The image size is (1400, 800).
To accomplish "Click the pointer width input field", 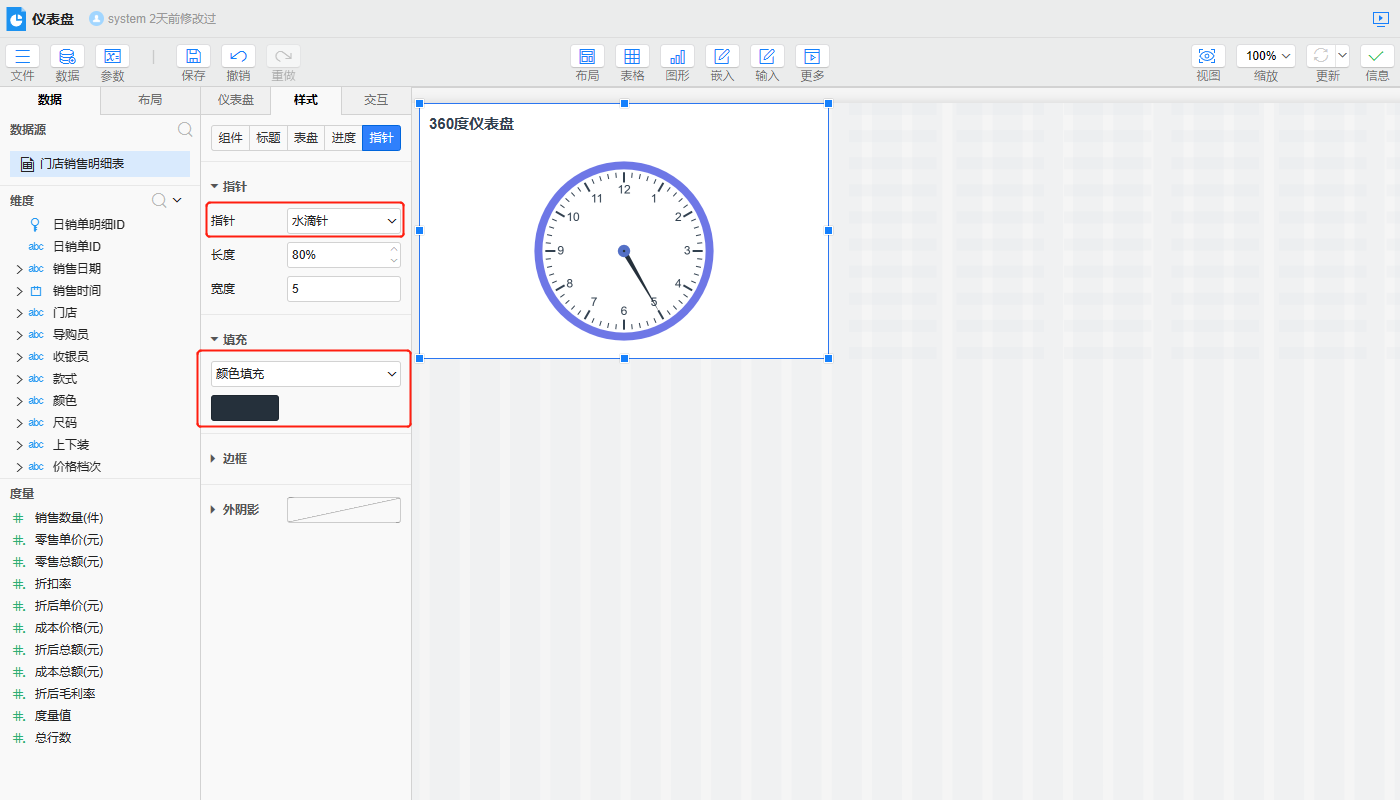I will pos(343,289).
